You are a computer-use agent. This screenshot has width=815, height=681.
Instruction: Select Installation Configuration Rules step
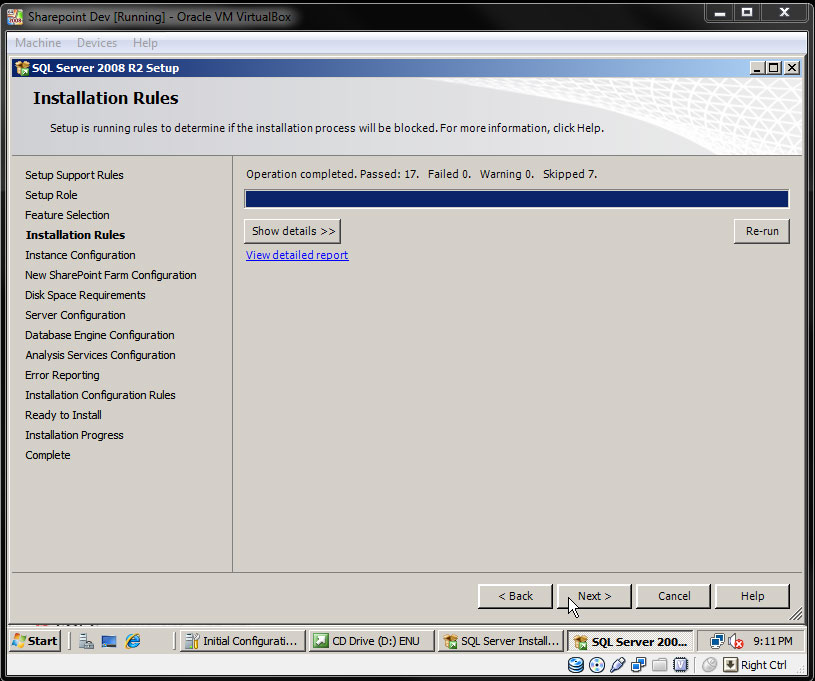(x=100, y=395)
